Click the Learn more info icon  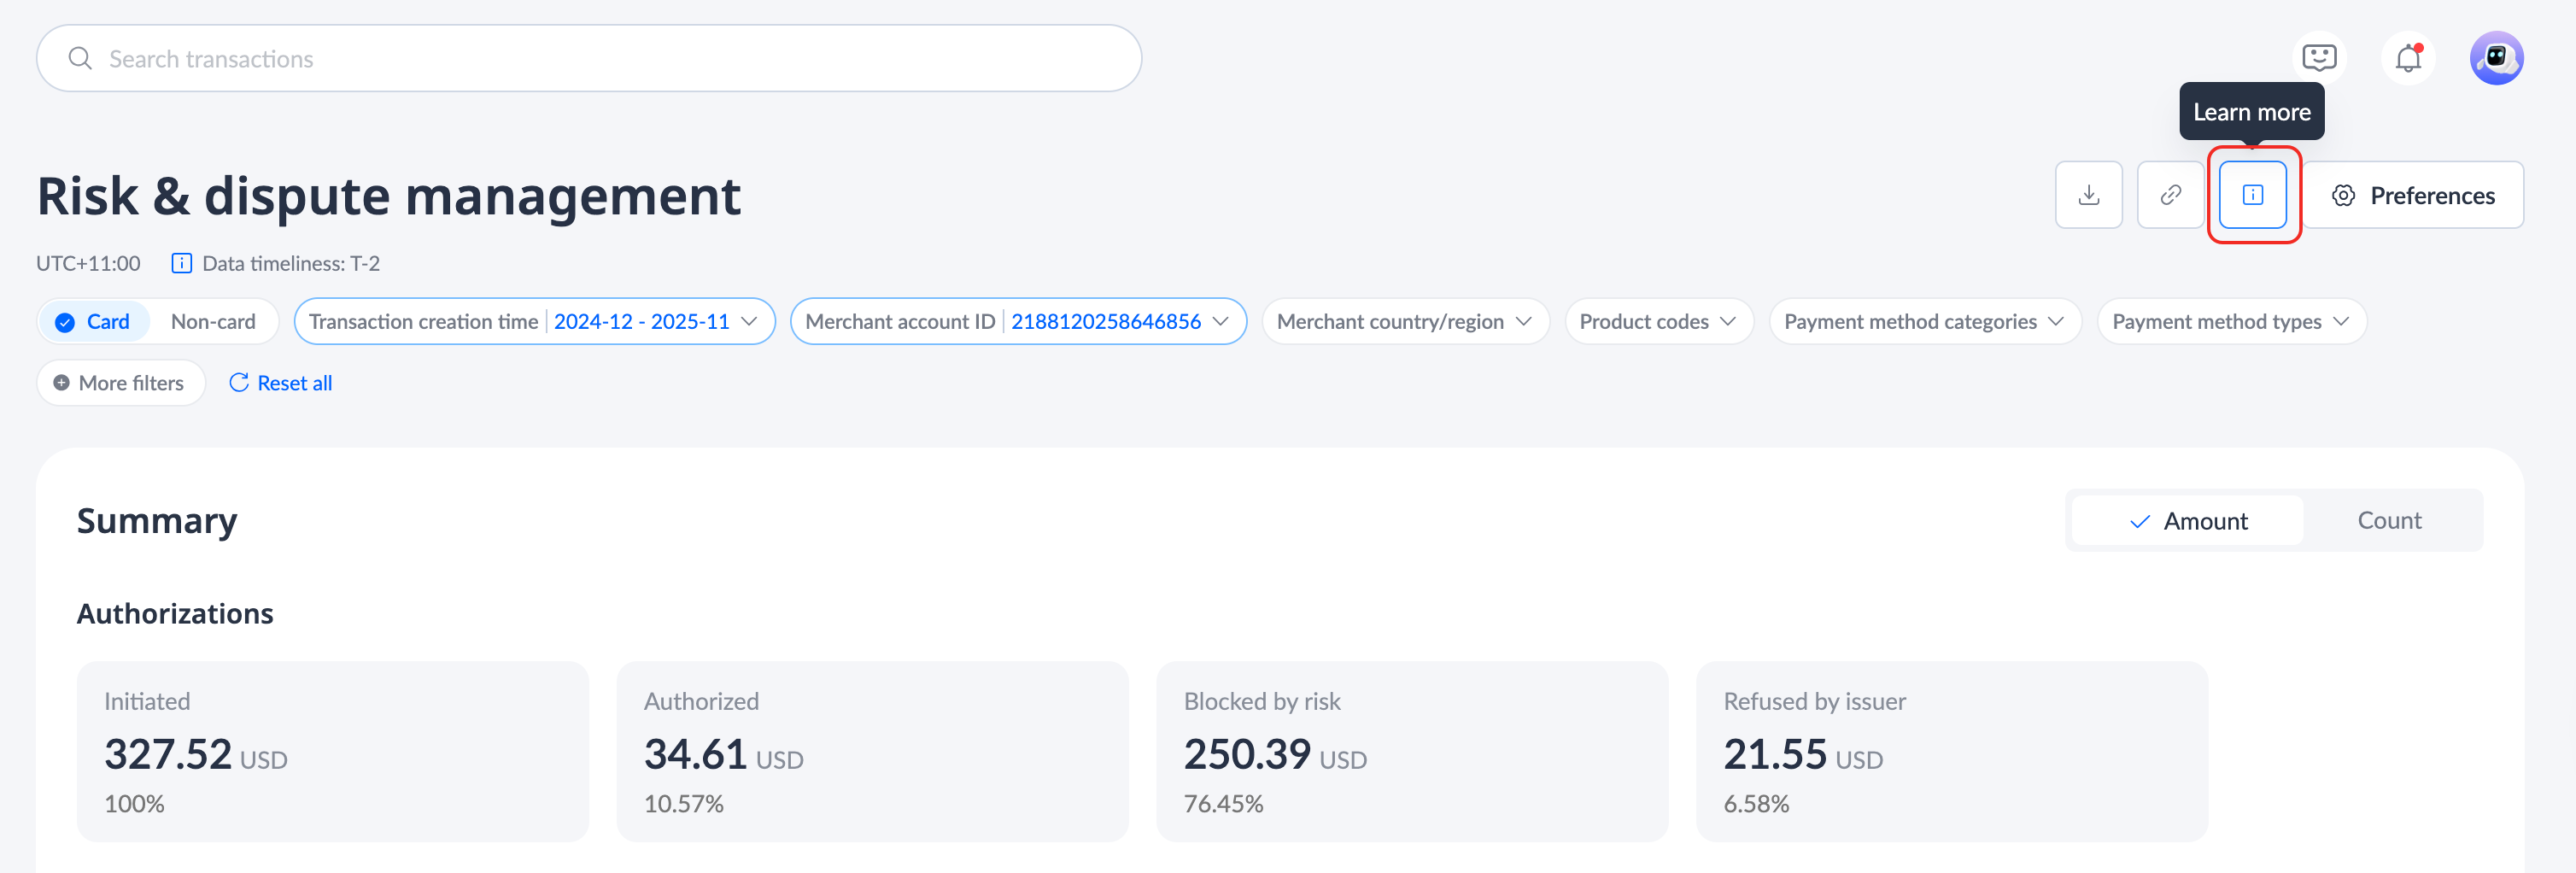(x=2252, y=195)
